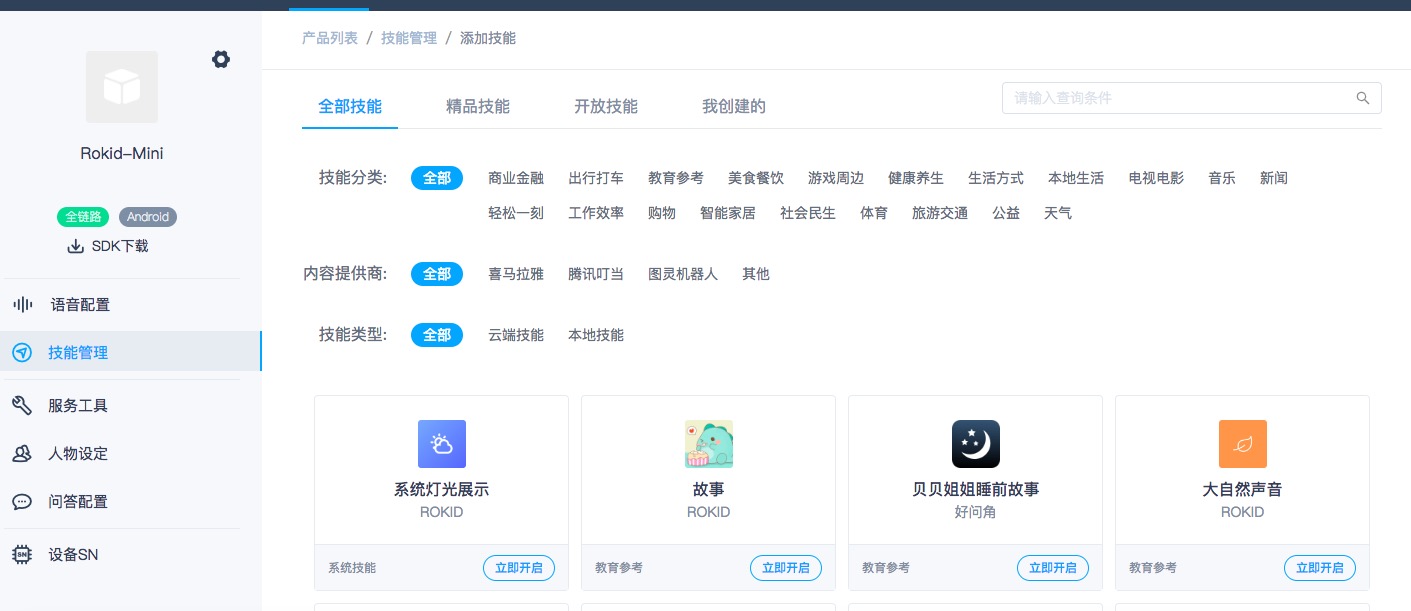Click the 系统灯光展示 skill icon

442,444
